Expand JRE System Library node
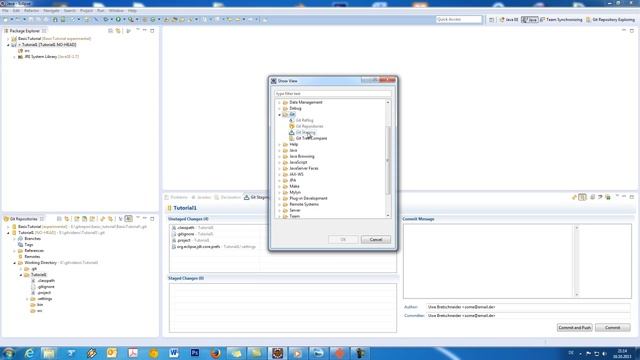This screenshot has width=640, height=360. click(x=14, y=57)
